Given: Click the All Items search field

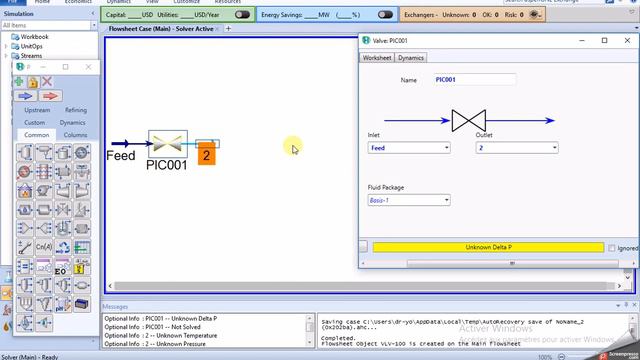Looking at the screenshot, I should 46,25.
